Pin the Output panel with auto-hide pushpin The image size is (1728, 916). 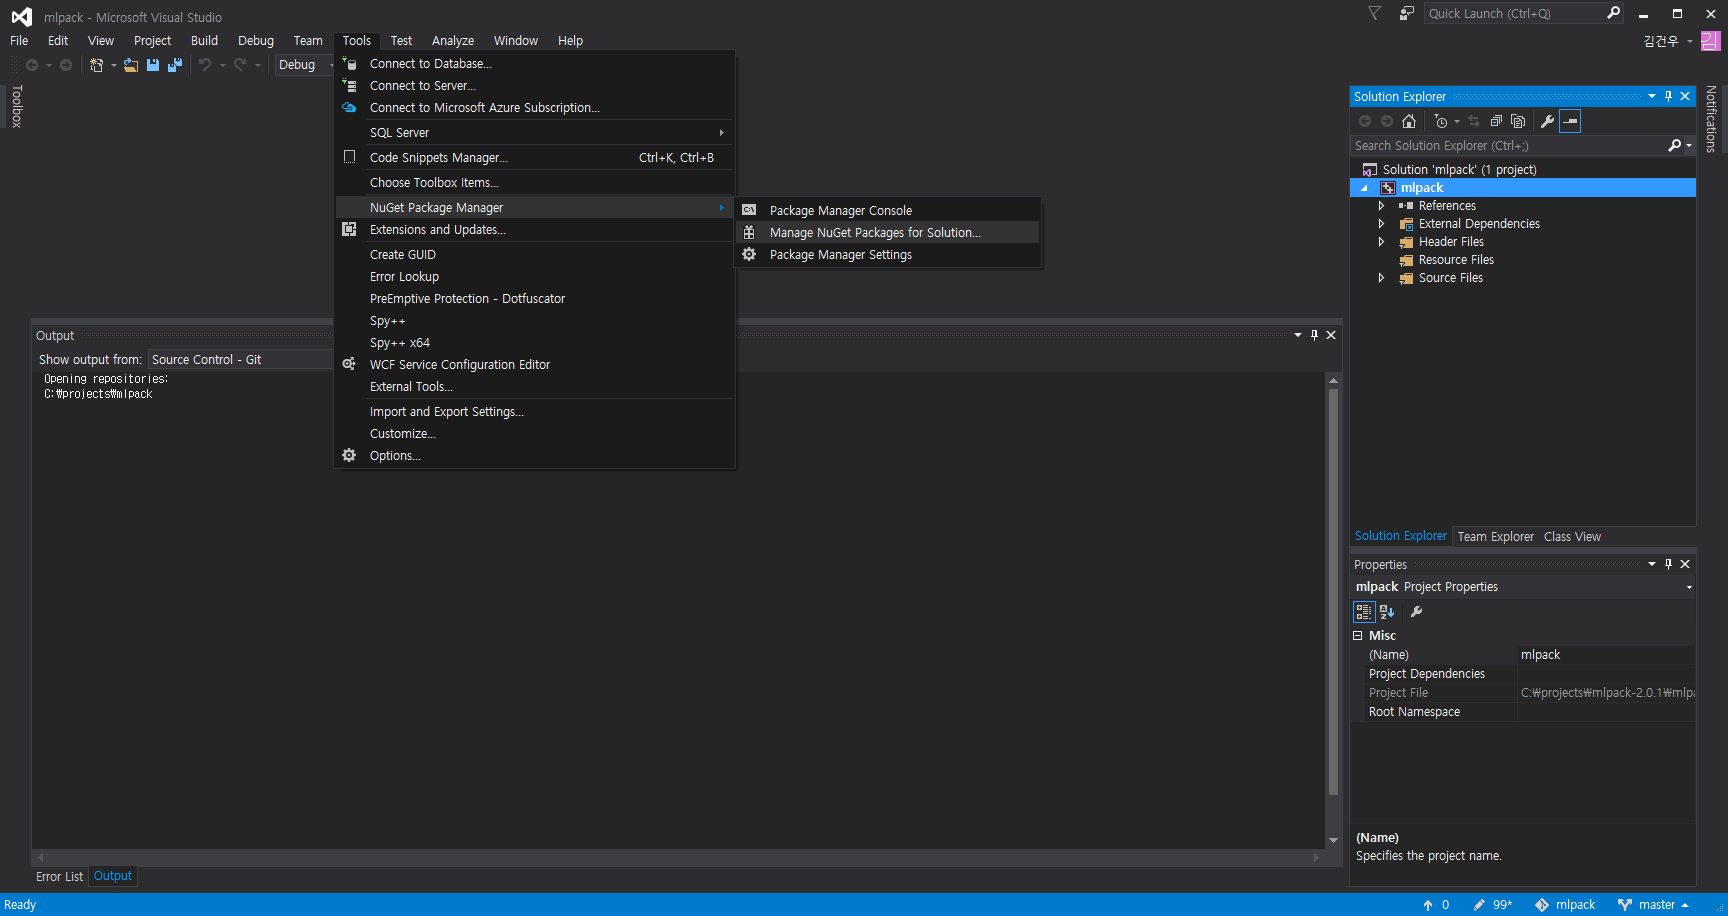point(1314,335)
